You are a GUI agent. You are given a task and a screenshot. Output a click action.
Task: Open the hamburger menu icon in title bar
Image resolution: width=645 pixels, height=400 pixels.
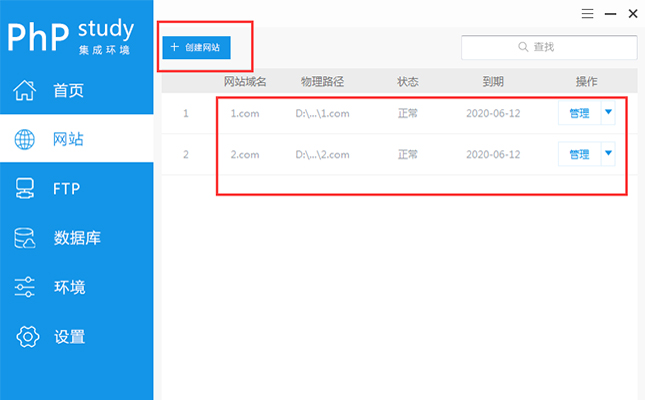tap(587, 14)
